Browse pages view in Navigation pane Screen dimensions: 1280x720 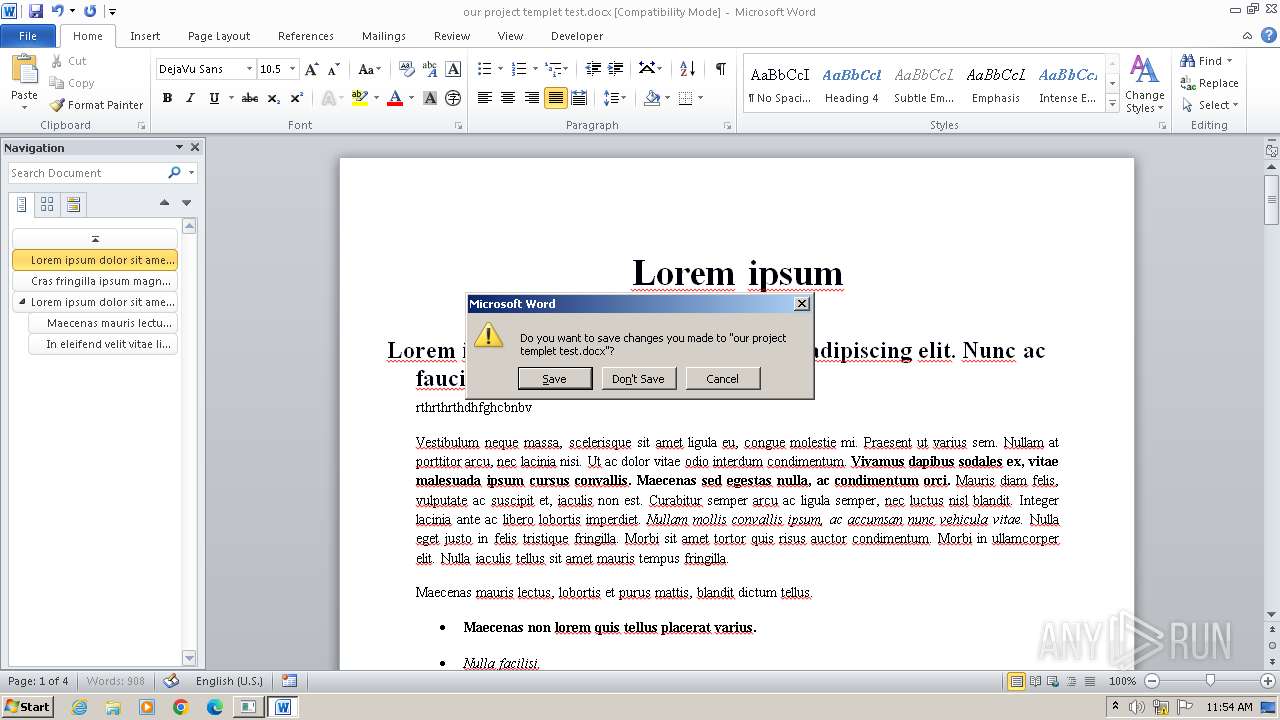click(x=47, y=204)
